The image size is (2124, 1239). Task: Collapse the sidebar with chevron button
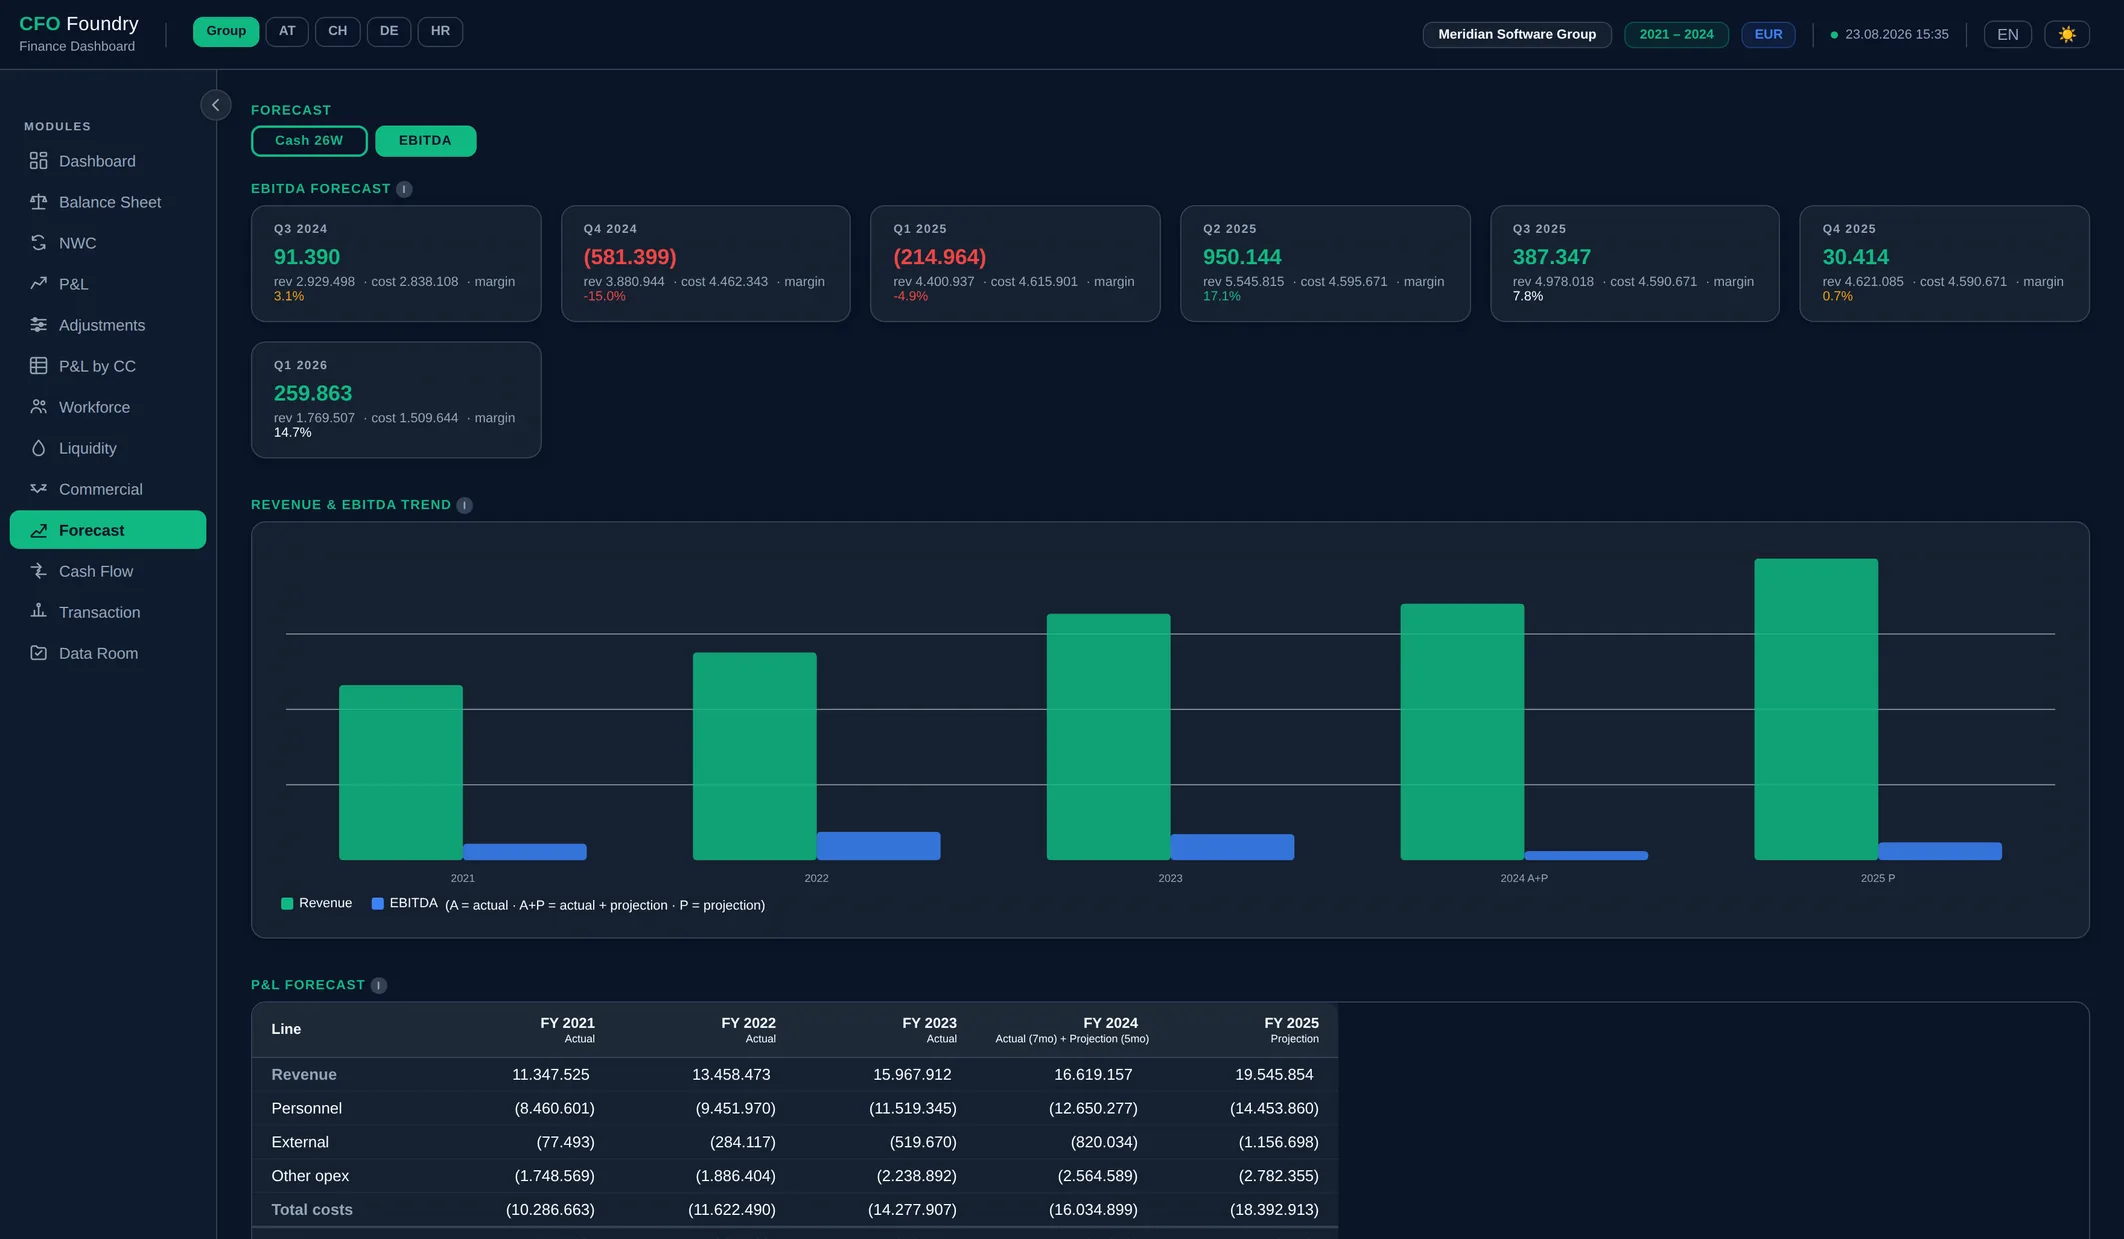[215, 105]
